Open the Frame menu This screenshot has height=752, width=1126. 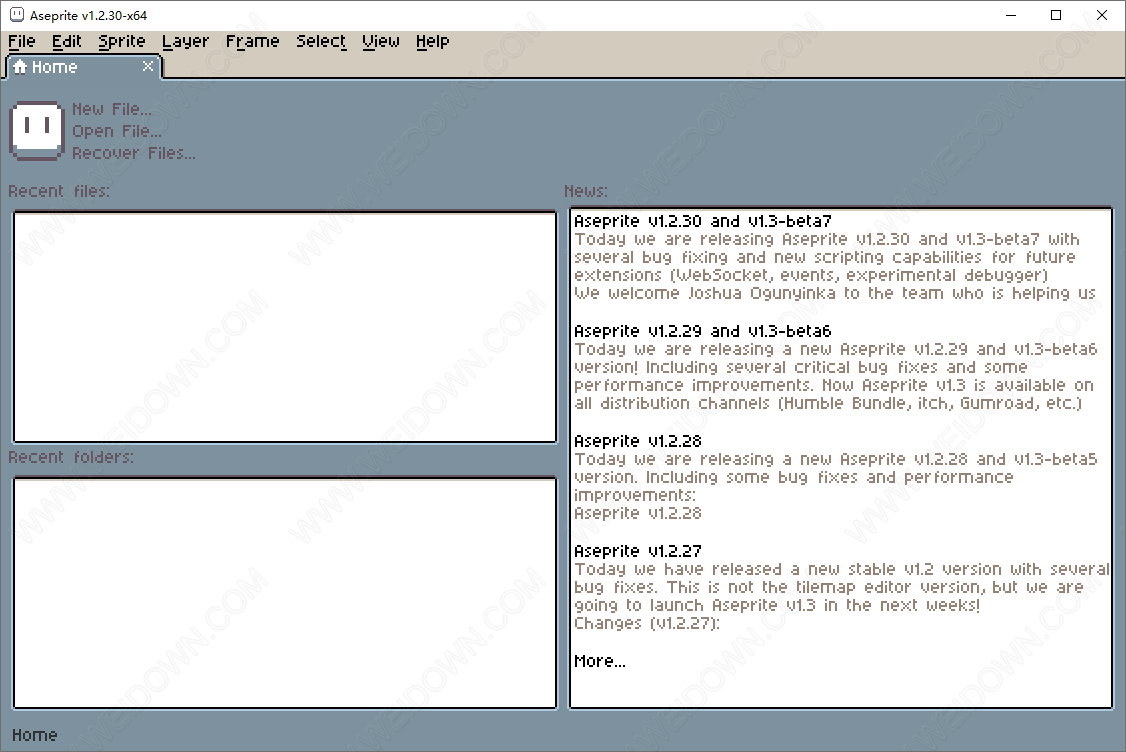252,42
